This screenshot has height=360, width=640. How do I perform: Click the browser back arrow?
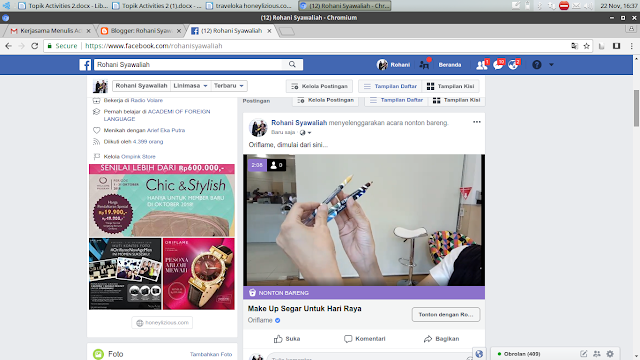9,46
